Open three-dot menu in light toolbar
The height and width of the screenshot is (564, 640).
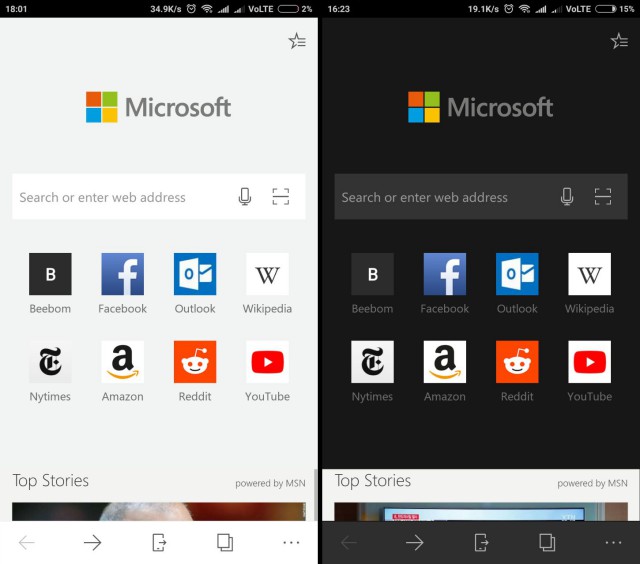coord(291,542)
